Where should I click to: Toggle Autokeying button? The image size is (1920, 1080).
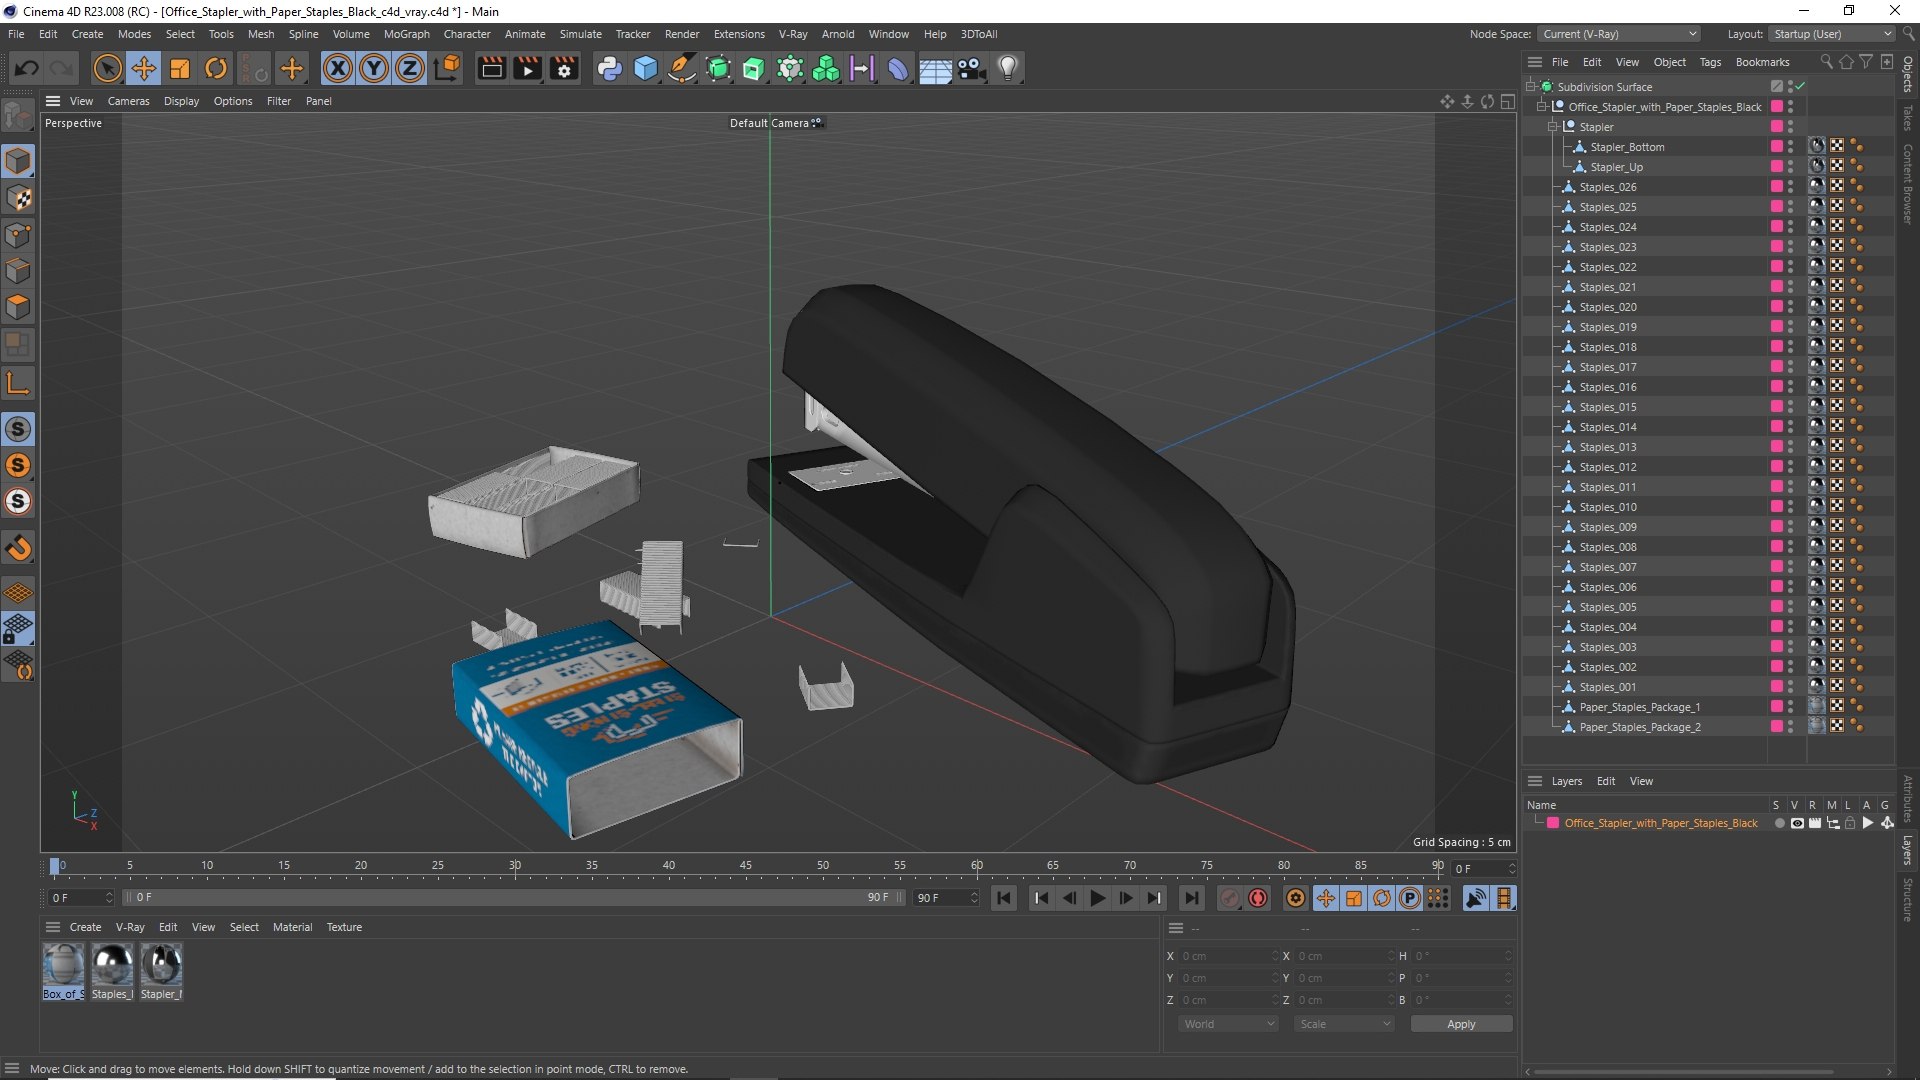pos(1258,898)
